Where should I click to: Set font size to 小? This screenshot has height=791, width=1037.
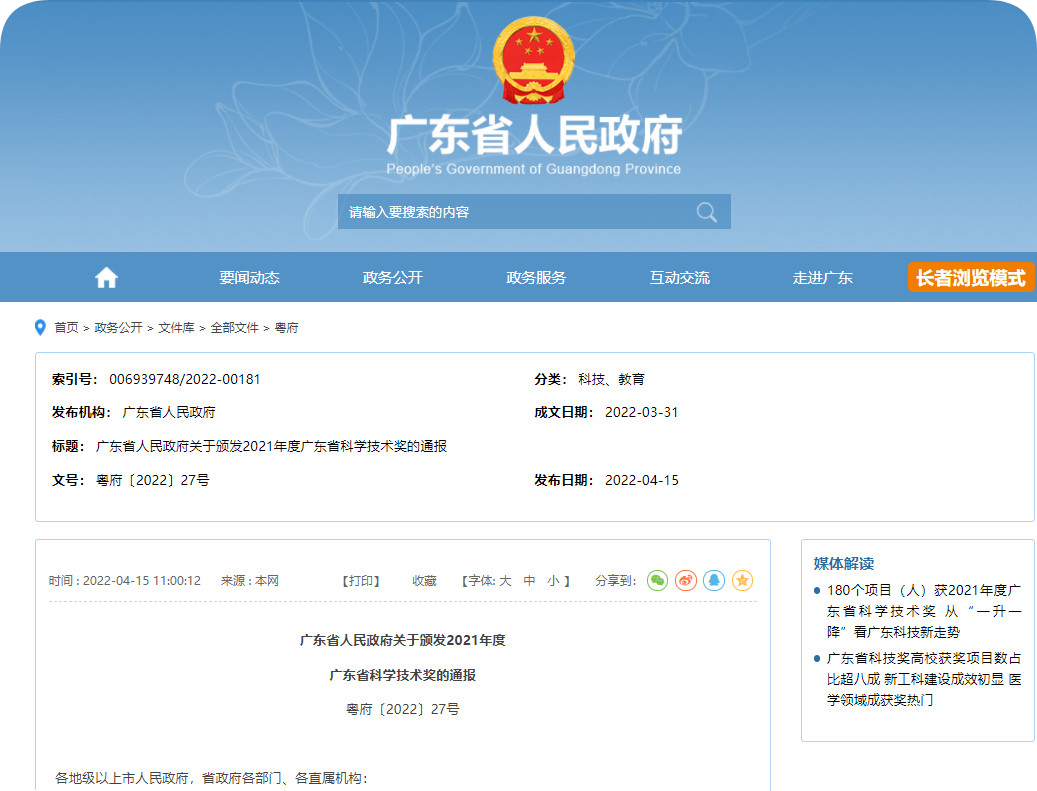tap(554, 581)
